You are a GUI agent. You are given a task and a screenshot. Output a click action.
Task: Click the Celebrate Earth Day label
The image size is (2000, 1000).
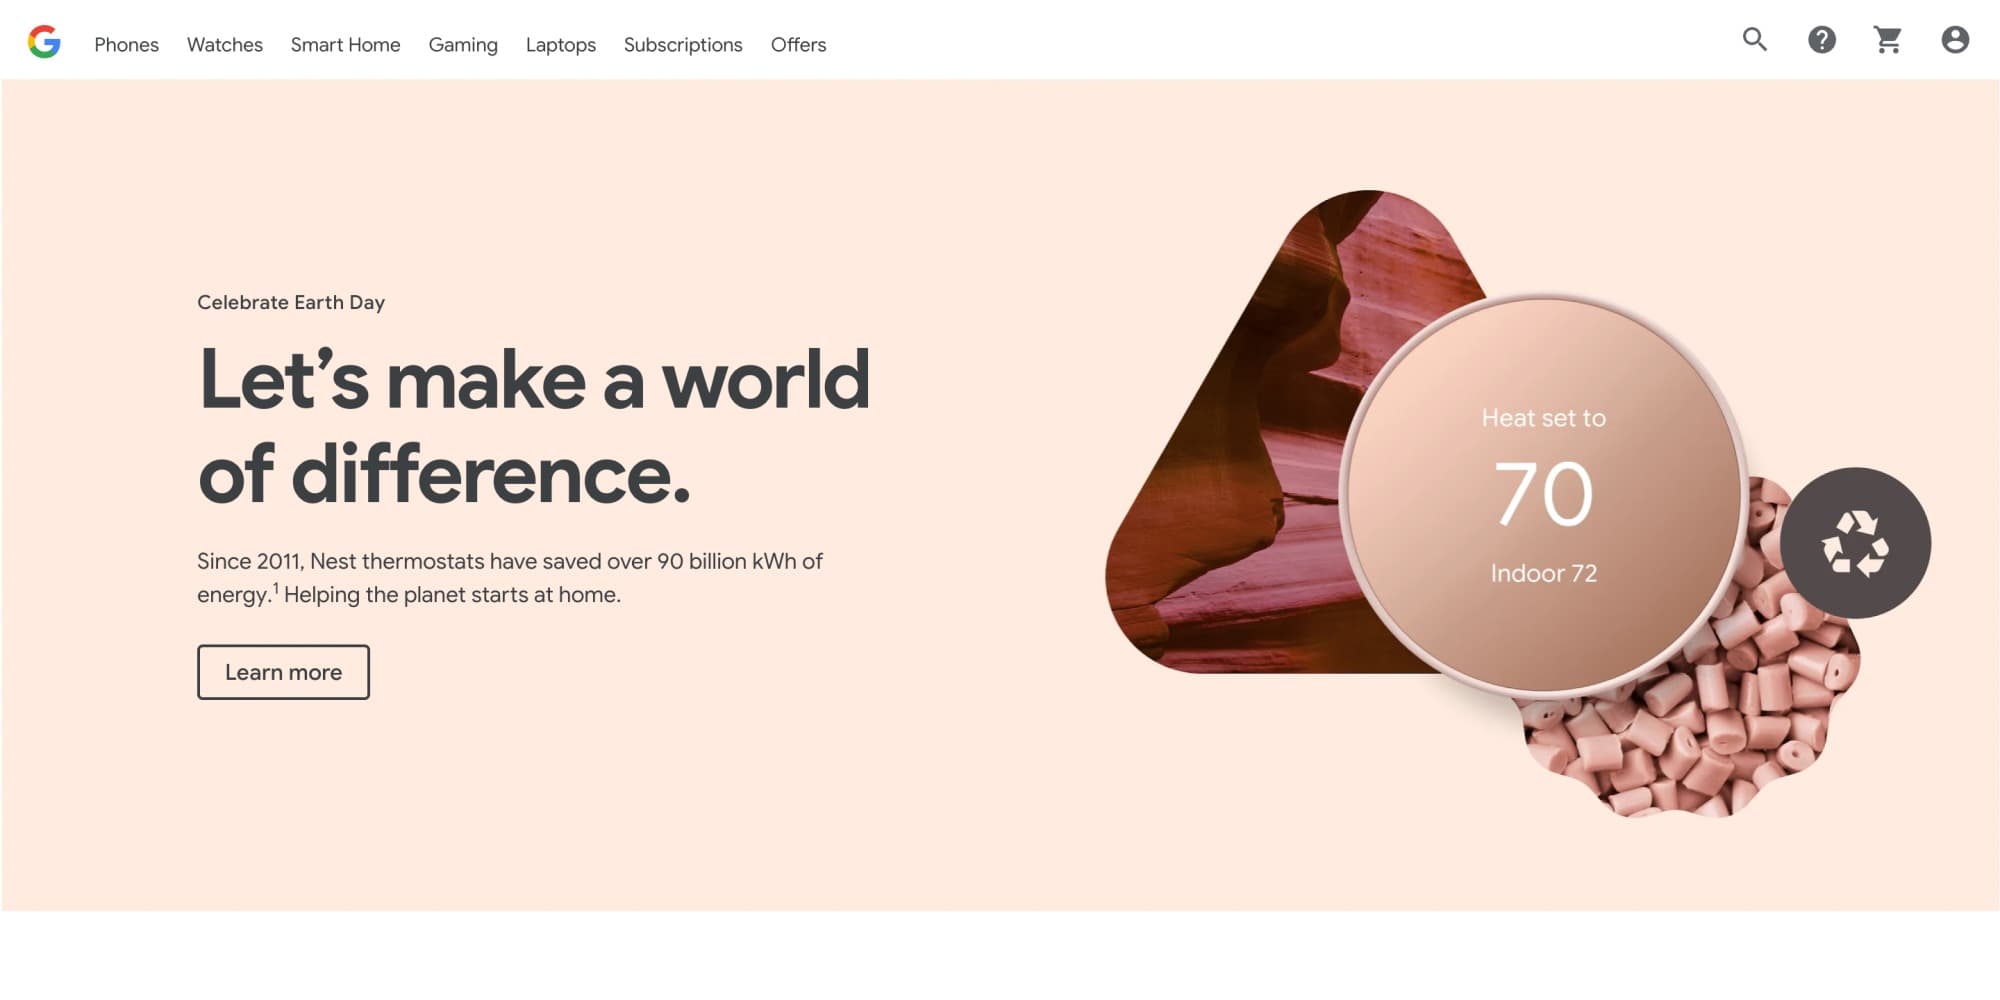(x=291, y=302)
